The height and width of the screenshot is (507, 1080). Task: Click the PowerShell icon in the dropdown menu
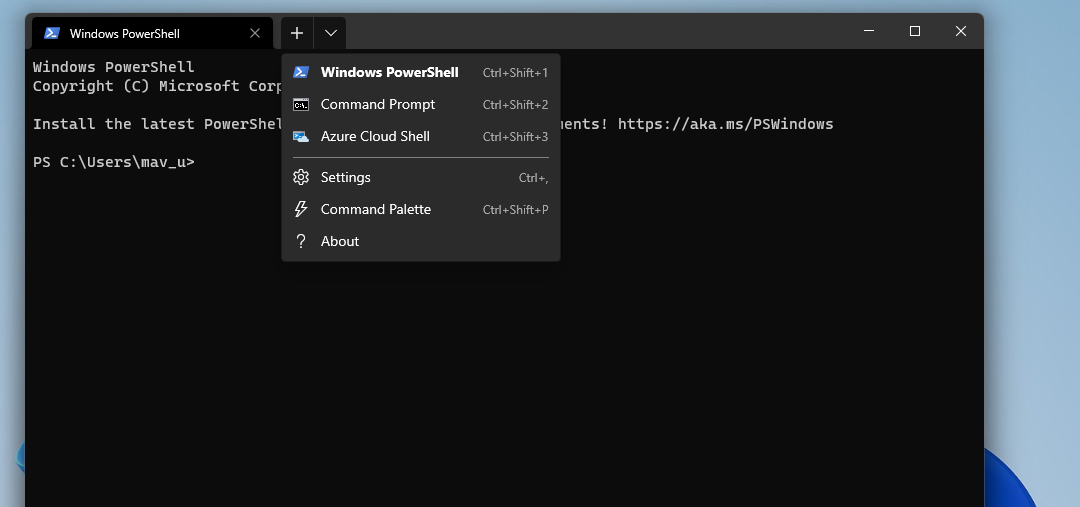pyautogui.click(x=300, y=72)
